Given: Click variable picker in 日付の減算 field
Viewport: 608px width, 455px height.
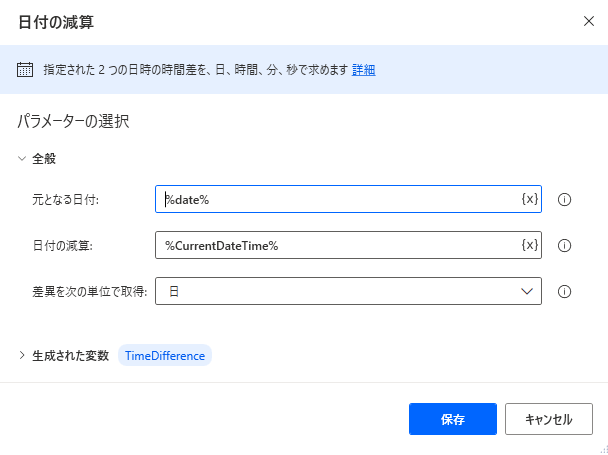Looking at the screenshot, I should [530, 245].
